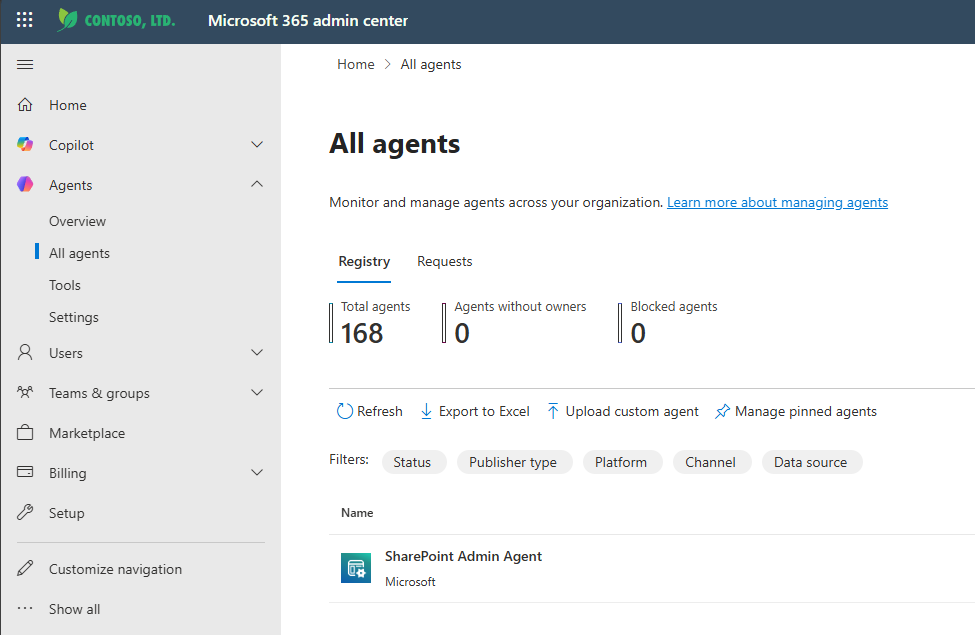The width and height of the screenshot is (975, 635).
Task: Click Show all in the sidebar
Action: tap(75, 609)
